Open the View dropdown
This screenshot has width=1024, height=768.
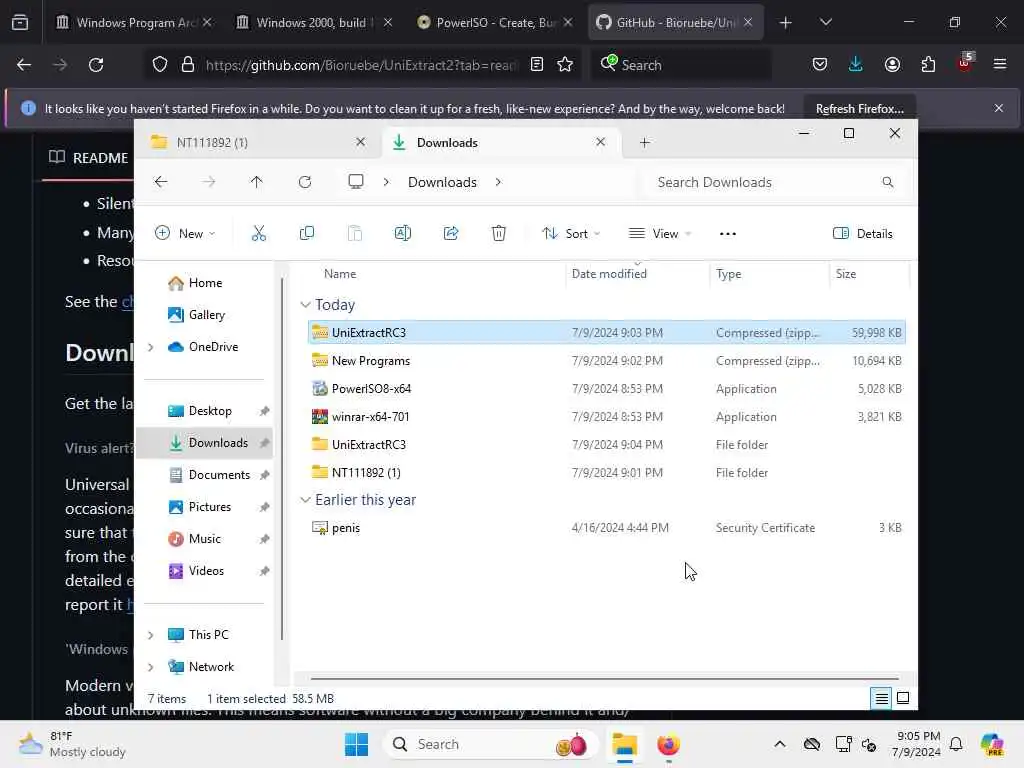pyautogui.click(x=660, y=233)
